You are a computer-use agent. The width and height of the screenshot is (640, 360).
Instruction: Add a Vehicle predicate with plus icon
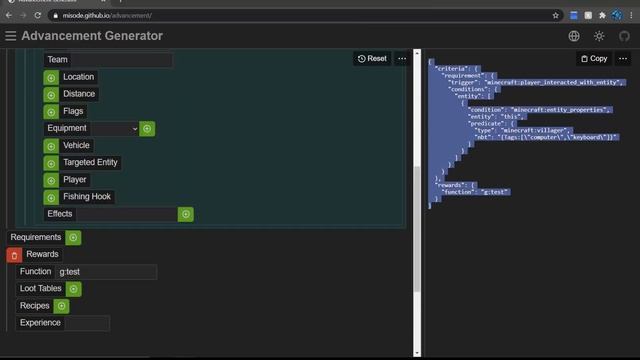click(51, 146)
